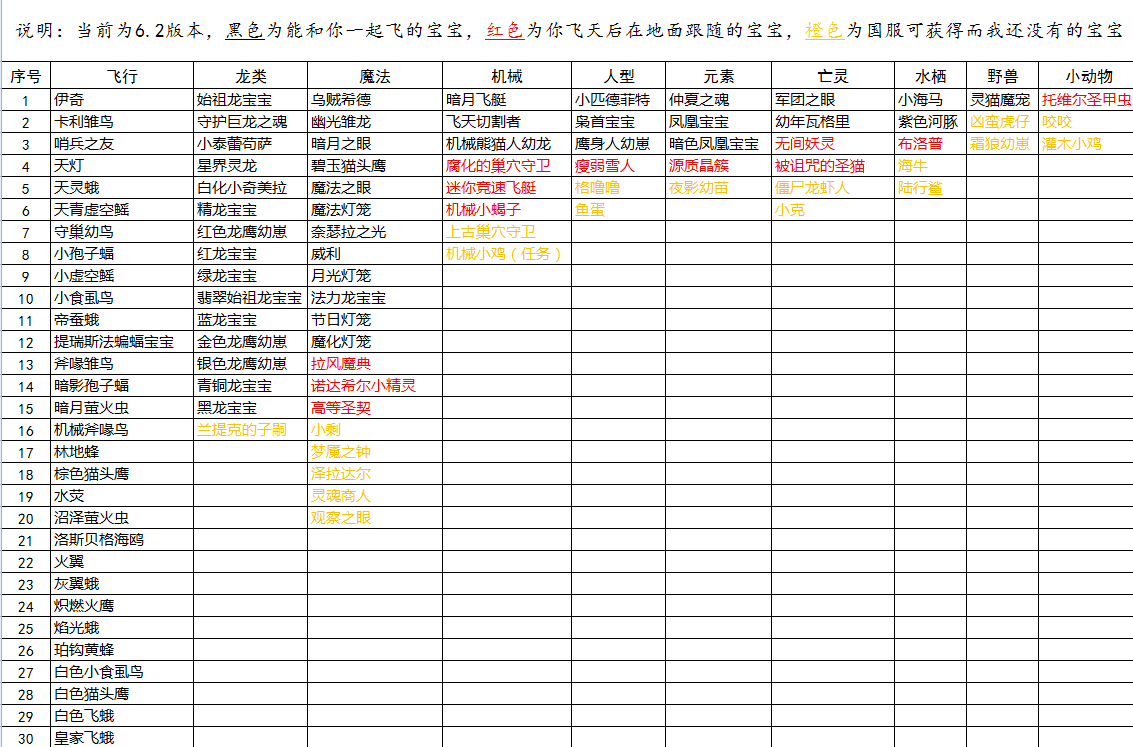Click the 枭首宝宝 cell
The height and width of the screenshot is (747, 1133).
619,121
